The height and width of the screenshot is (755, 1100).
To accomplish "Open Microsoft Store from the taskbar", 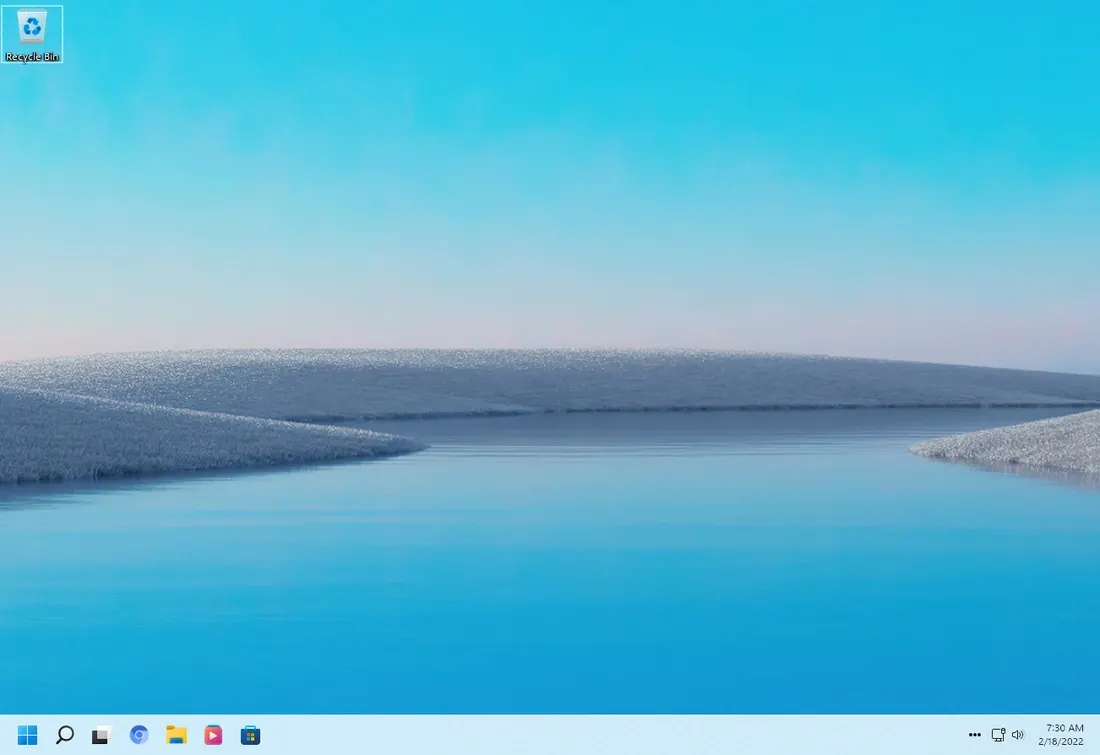I will [x=250, y=735].
